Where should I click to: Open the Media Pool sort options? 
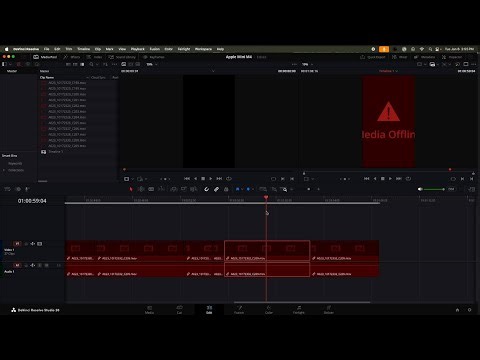pyautogui.click(x=105, y=64)
